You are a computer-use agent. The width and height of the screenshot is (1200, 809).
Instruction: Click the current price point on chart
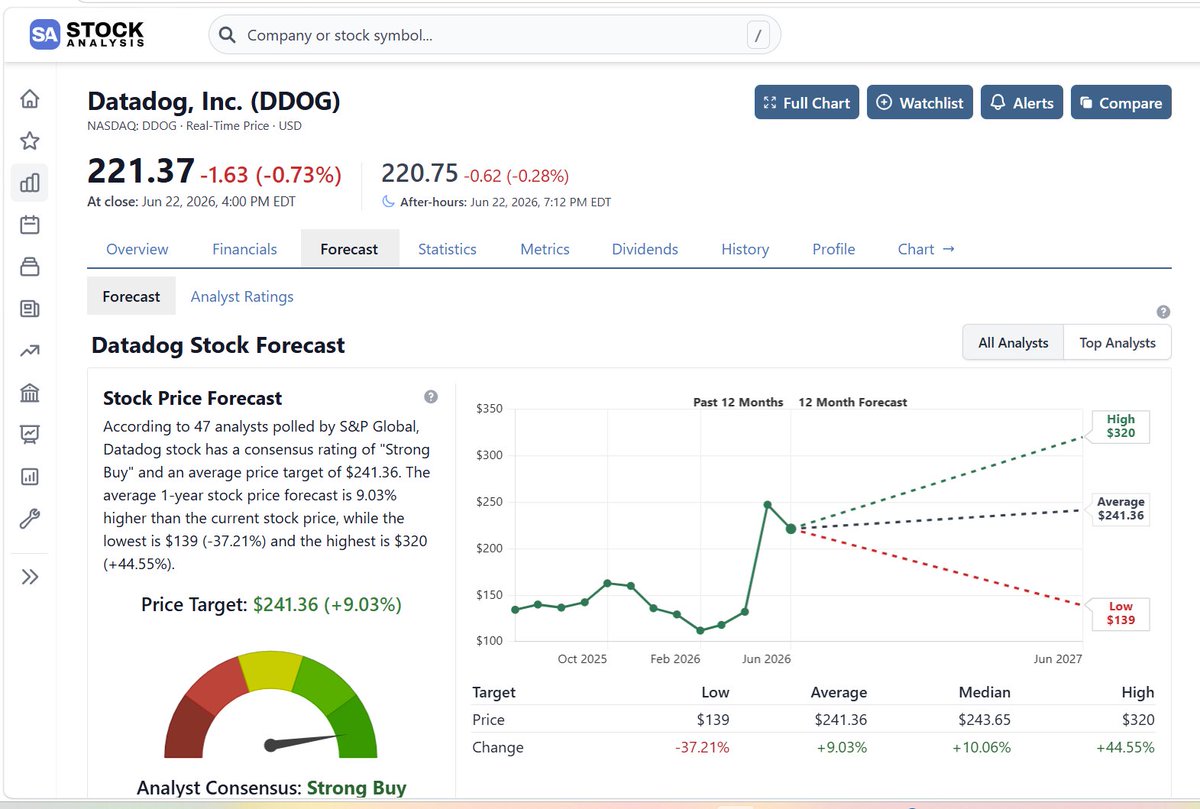[791, 528]
